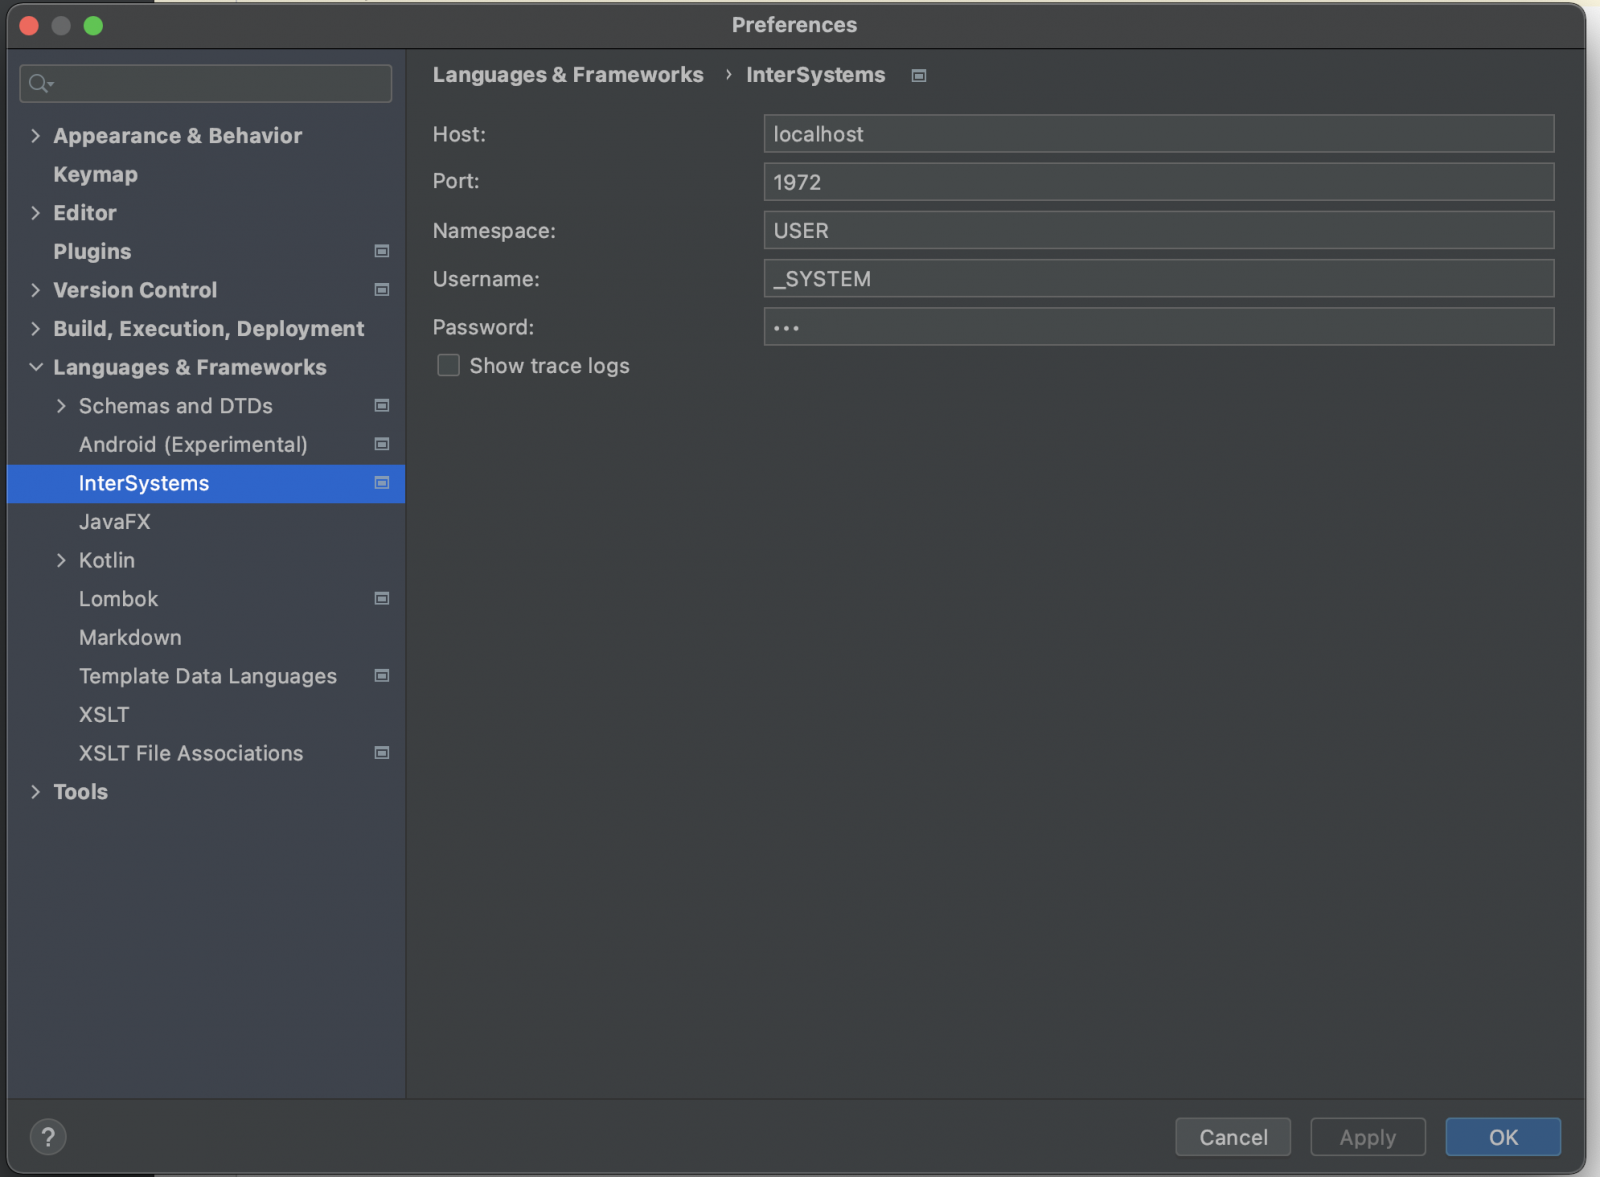Expand Appearance & Behavior section
The height and width of the screenshot is (1177, 1600).
(x=36, y=136)
